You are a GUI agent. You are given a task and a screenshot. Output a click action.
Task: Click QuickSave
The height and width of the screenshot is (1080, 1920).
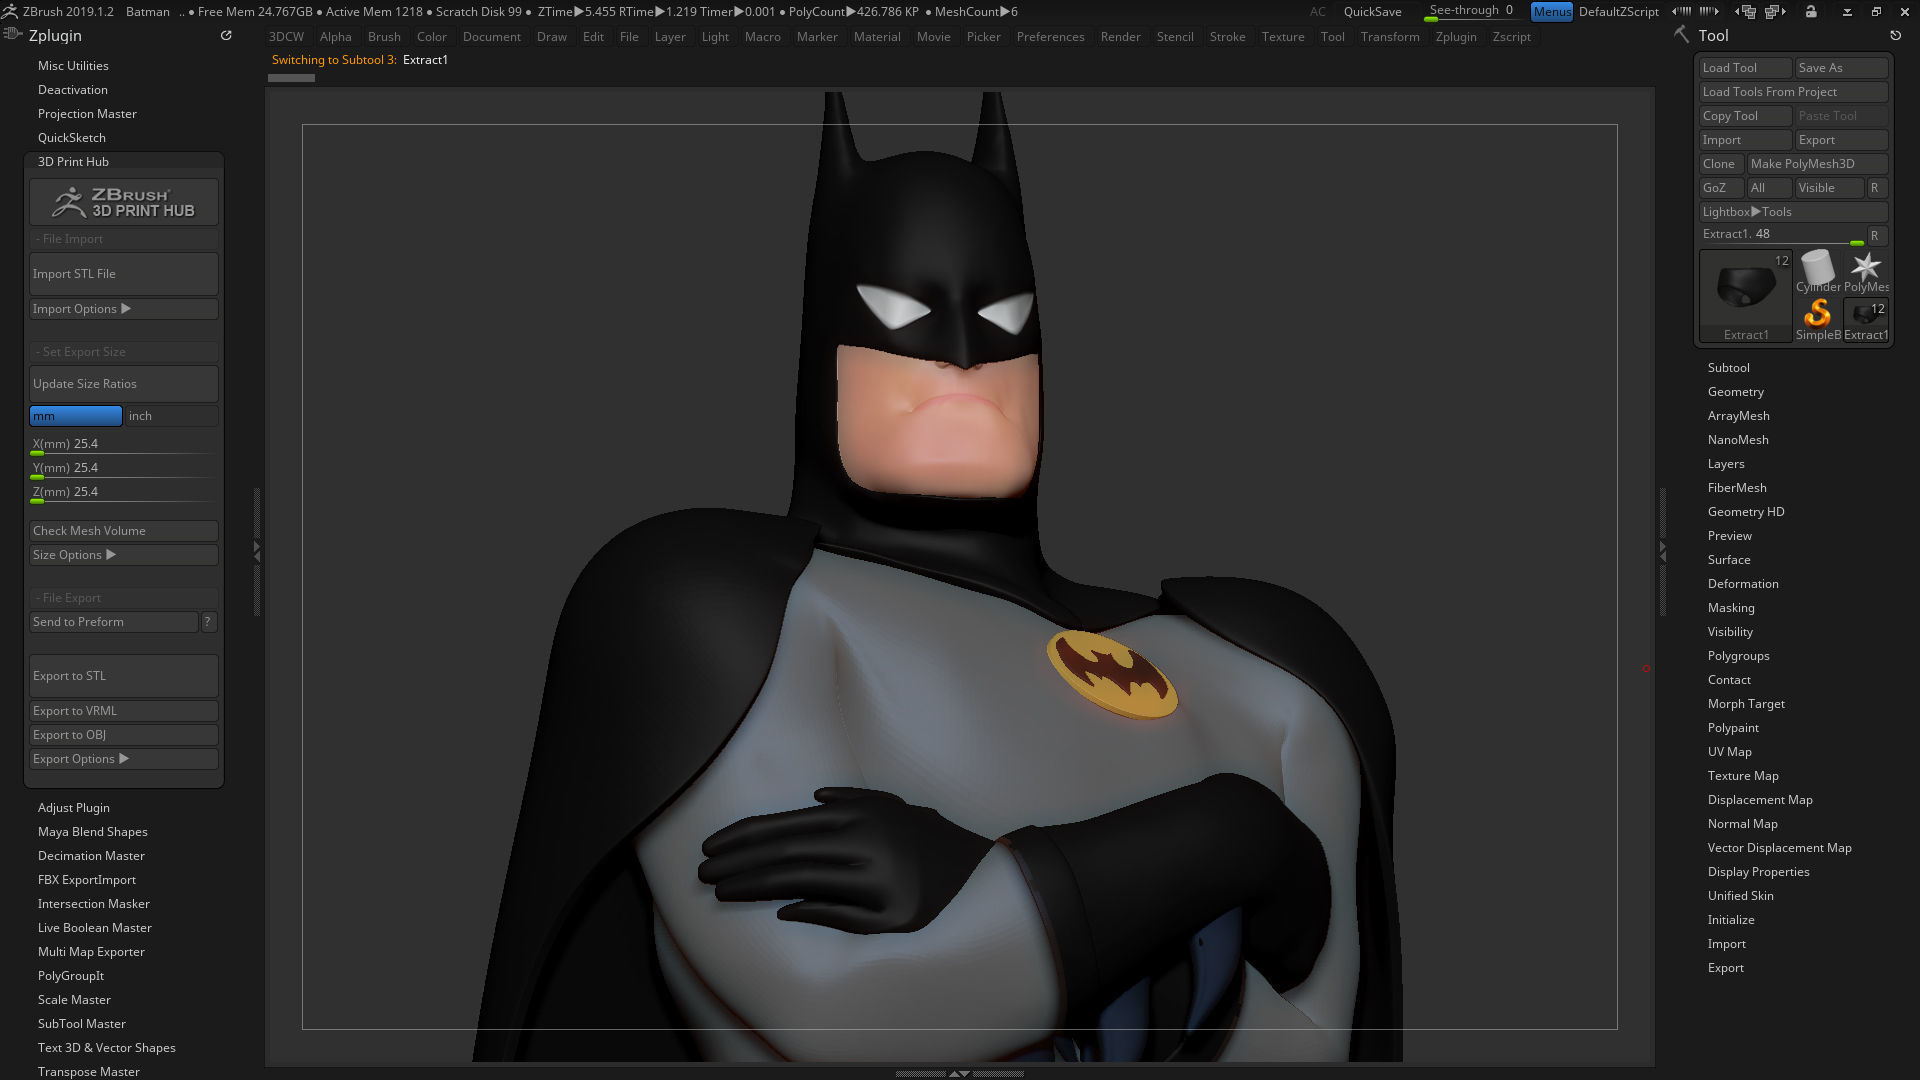(x=1372, y=11)
